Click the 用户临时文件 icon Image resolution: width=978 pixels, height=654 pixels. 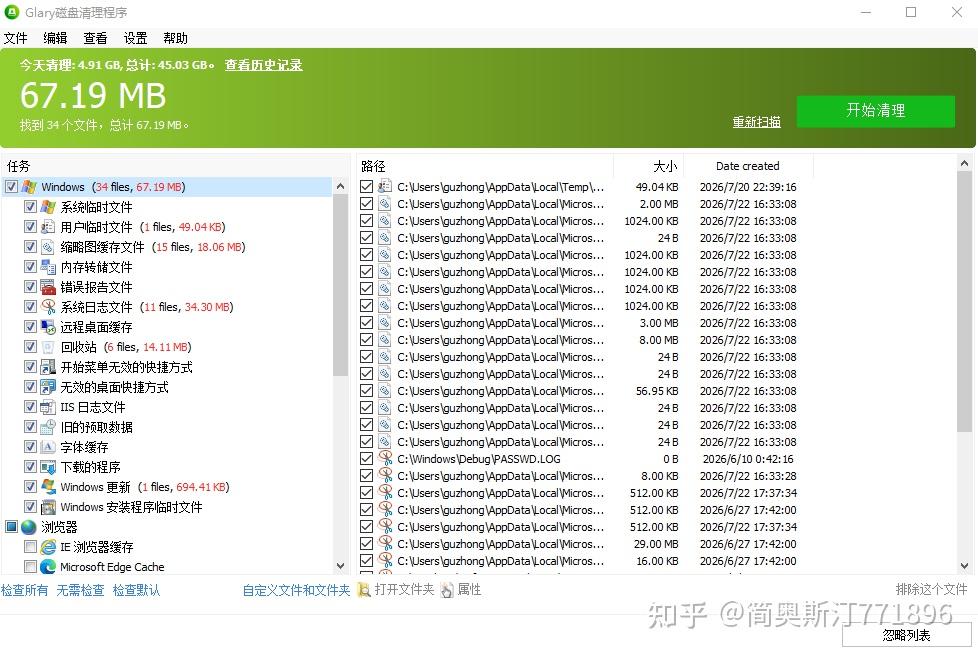pyautogui.click(x=48, y=226)
